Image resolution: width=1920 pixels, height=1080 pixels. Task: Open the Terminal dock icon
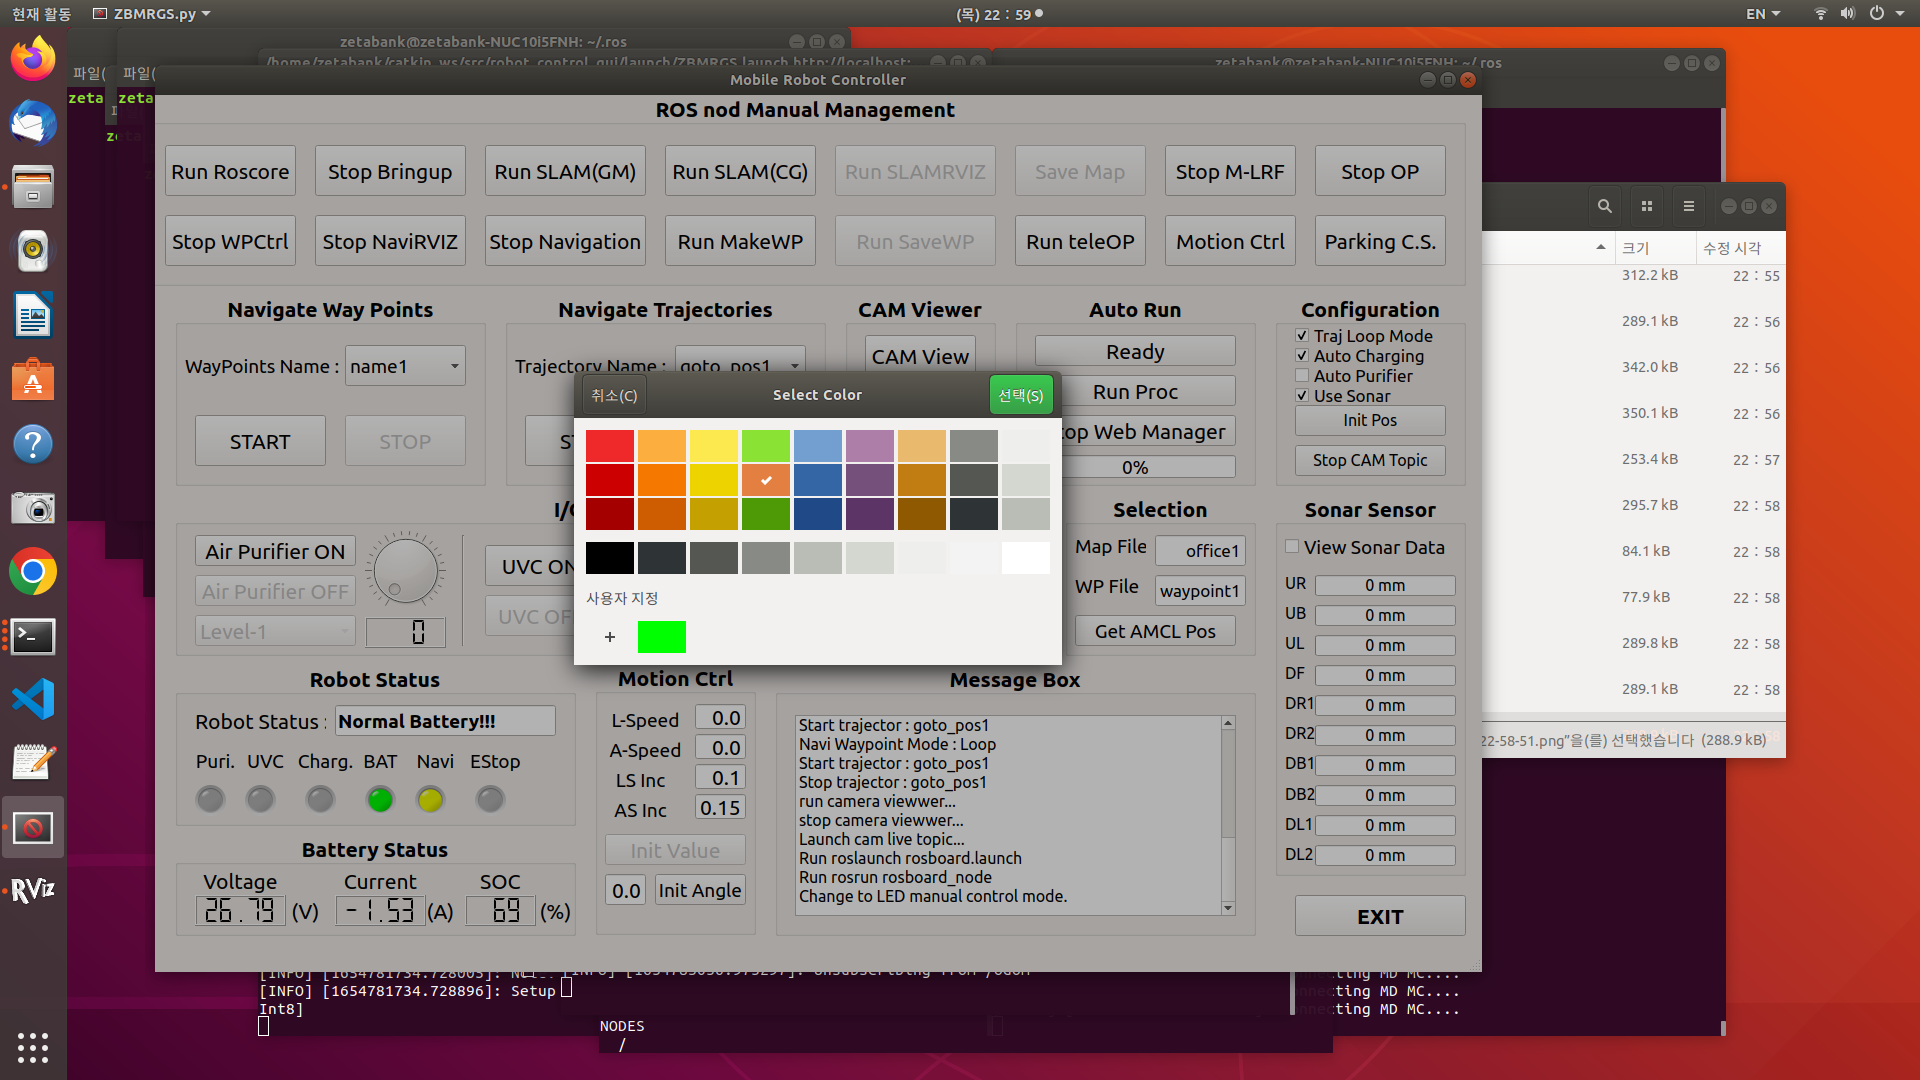tap(33, 636)
